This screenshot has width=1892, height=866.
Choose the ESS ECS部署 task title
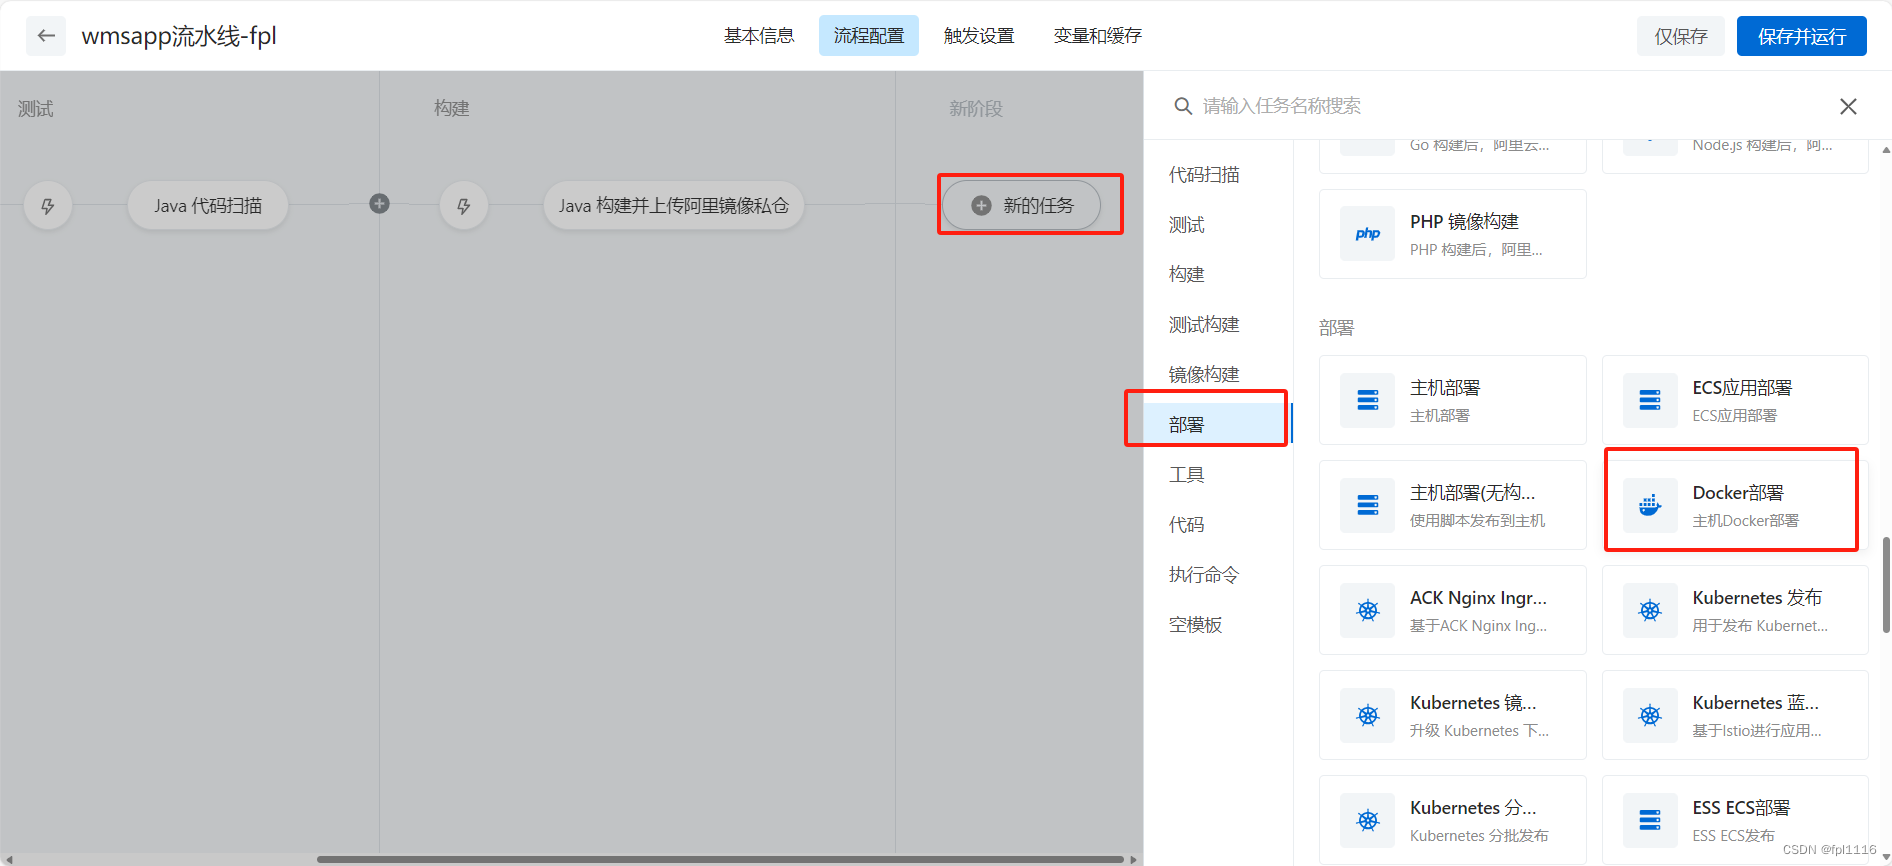pyautogui.click(x=1741, y=808)
